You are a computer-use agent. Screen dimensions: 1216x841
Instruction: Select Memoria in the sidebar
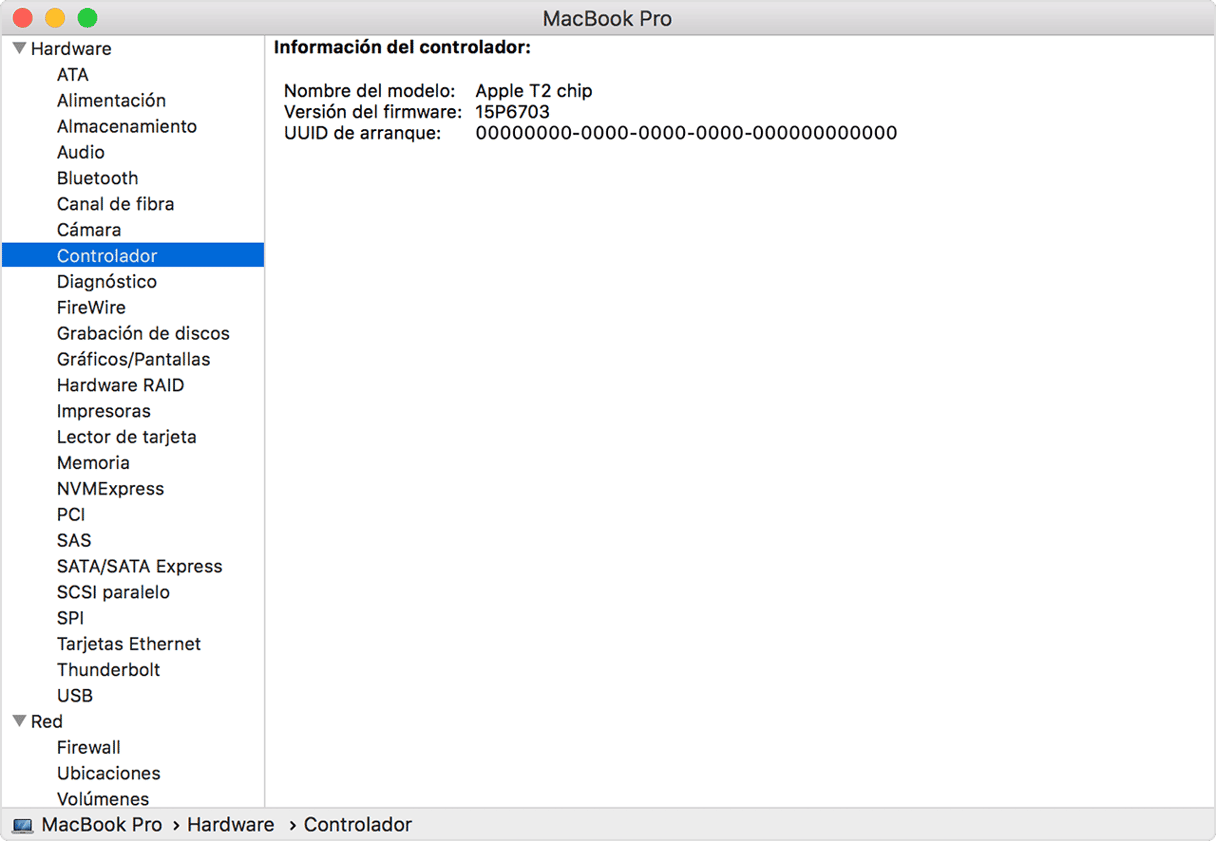[x=93, y=463]
